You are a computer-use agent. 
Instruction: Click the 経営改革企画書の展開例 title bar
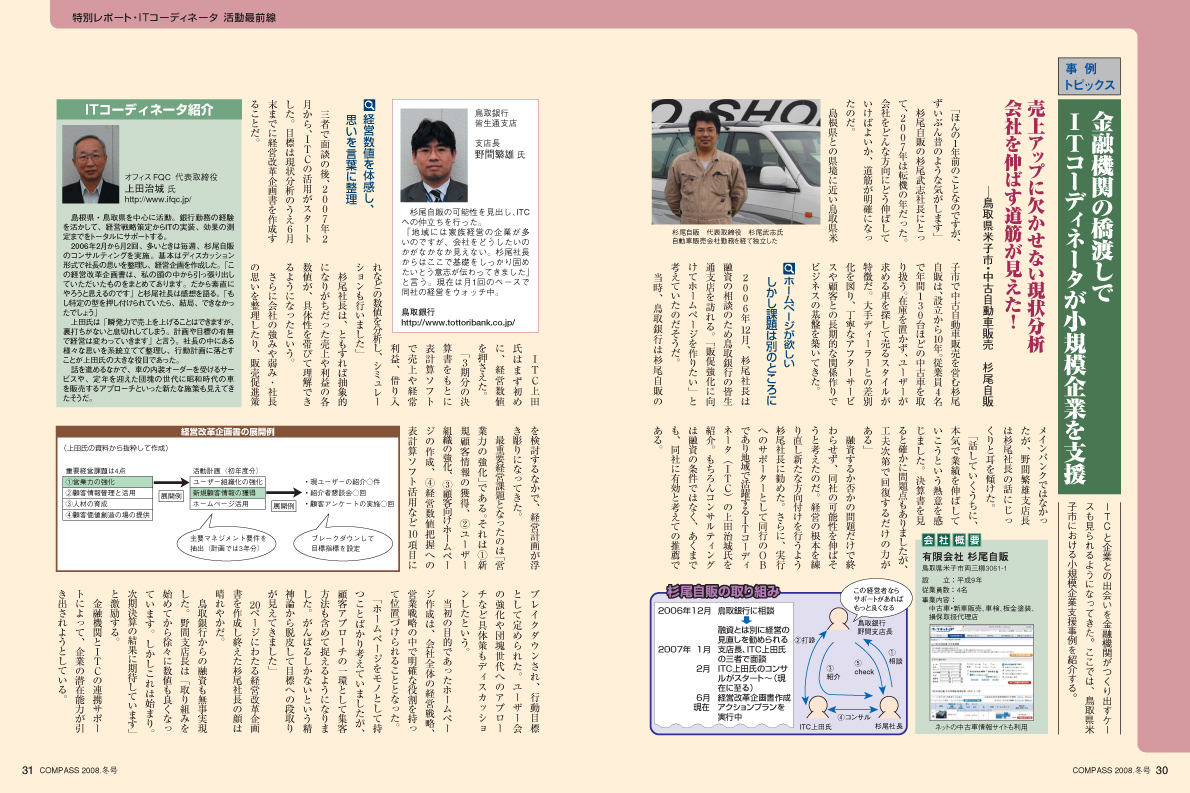point(228,432)
